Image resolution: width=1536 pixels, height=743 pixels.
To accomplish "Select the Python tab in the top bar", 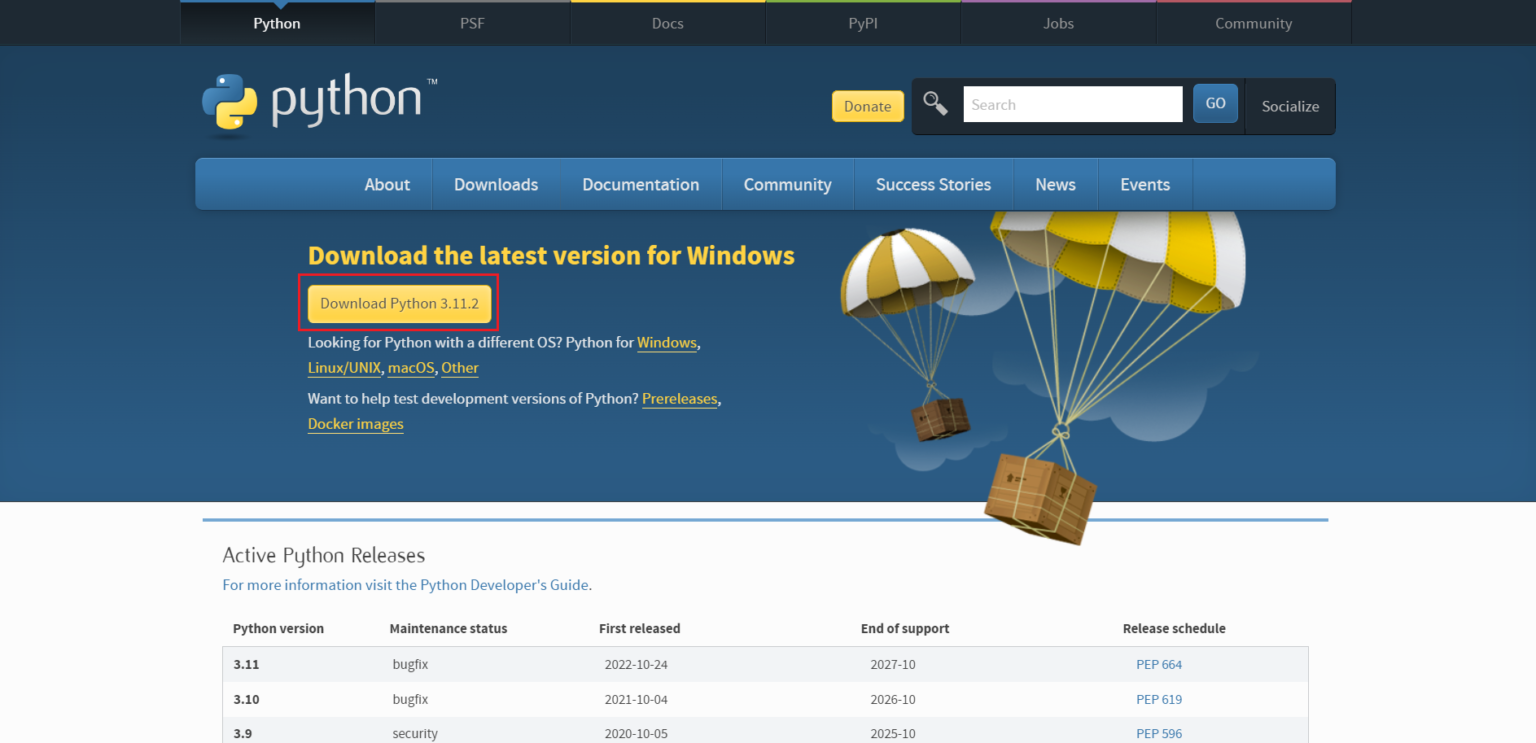I will click(276, 23).
